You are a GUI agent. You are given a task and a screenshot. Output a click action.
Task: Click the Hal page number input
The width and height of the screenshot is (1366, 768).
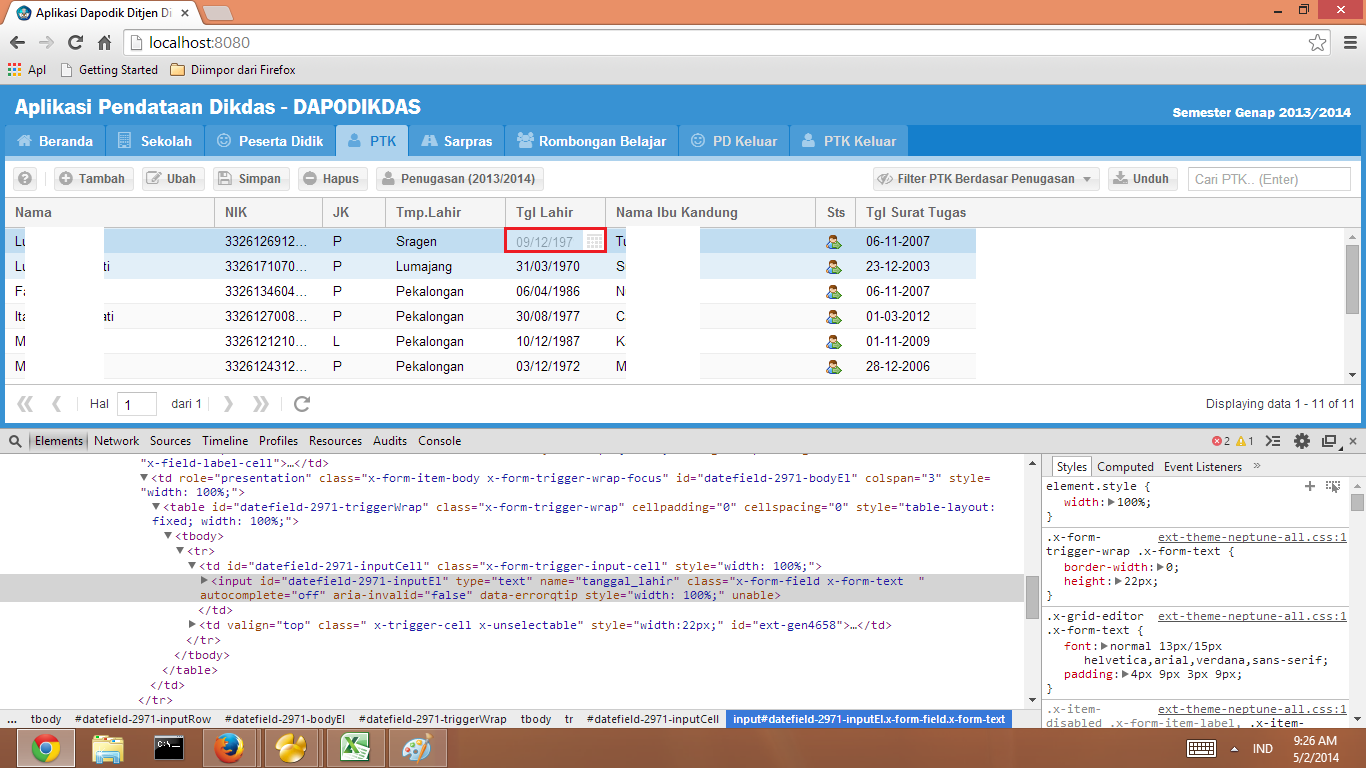(x=137, y=404)
